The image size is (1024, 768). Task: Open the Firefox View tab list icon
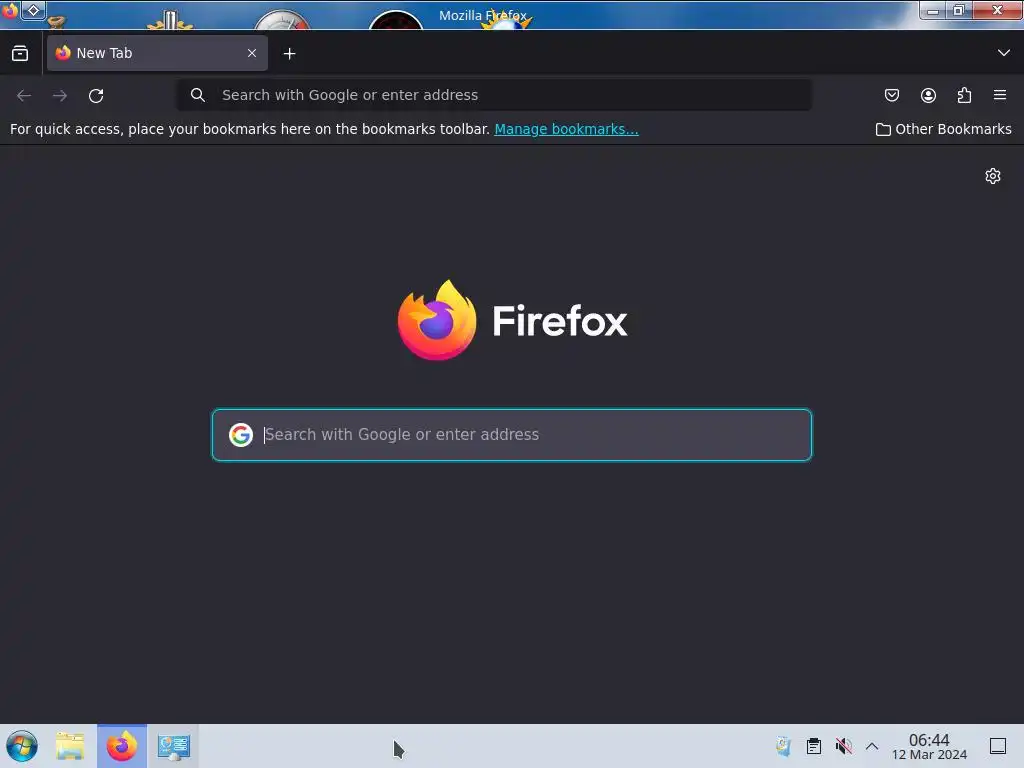(x=20, y=54)
